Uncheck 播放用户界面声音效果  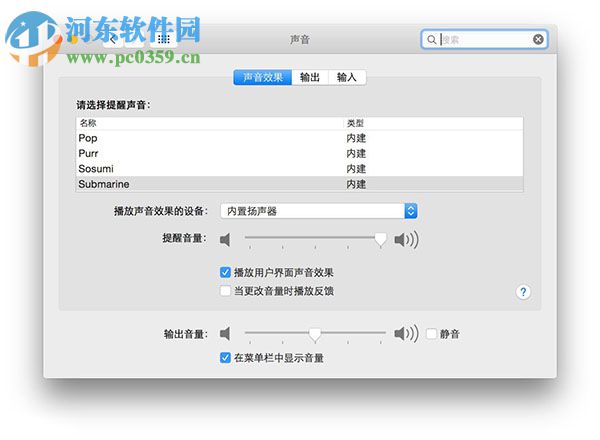[225, 272]
